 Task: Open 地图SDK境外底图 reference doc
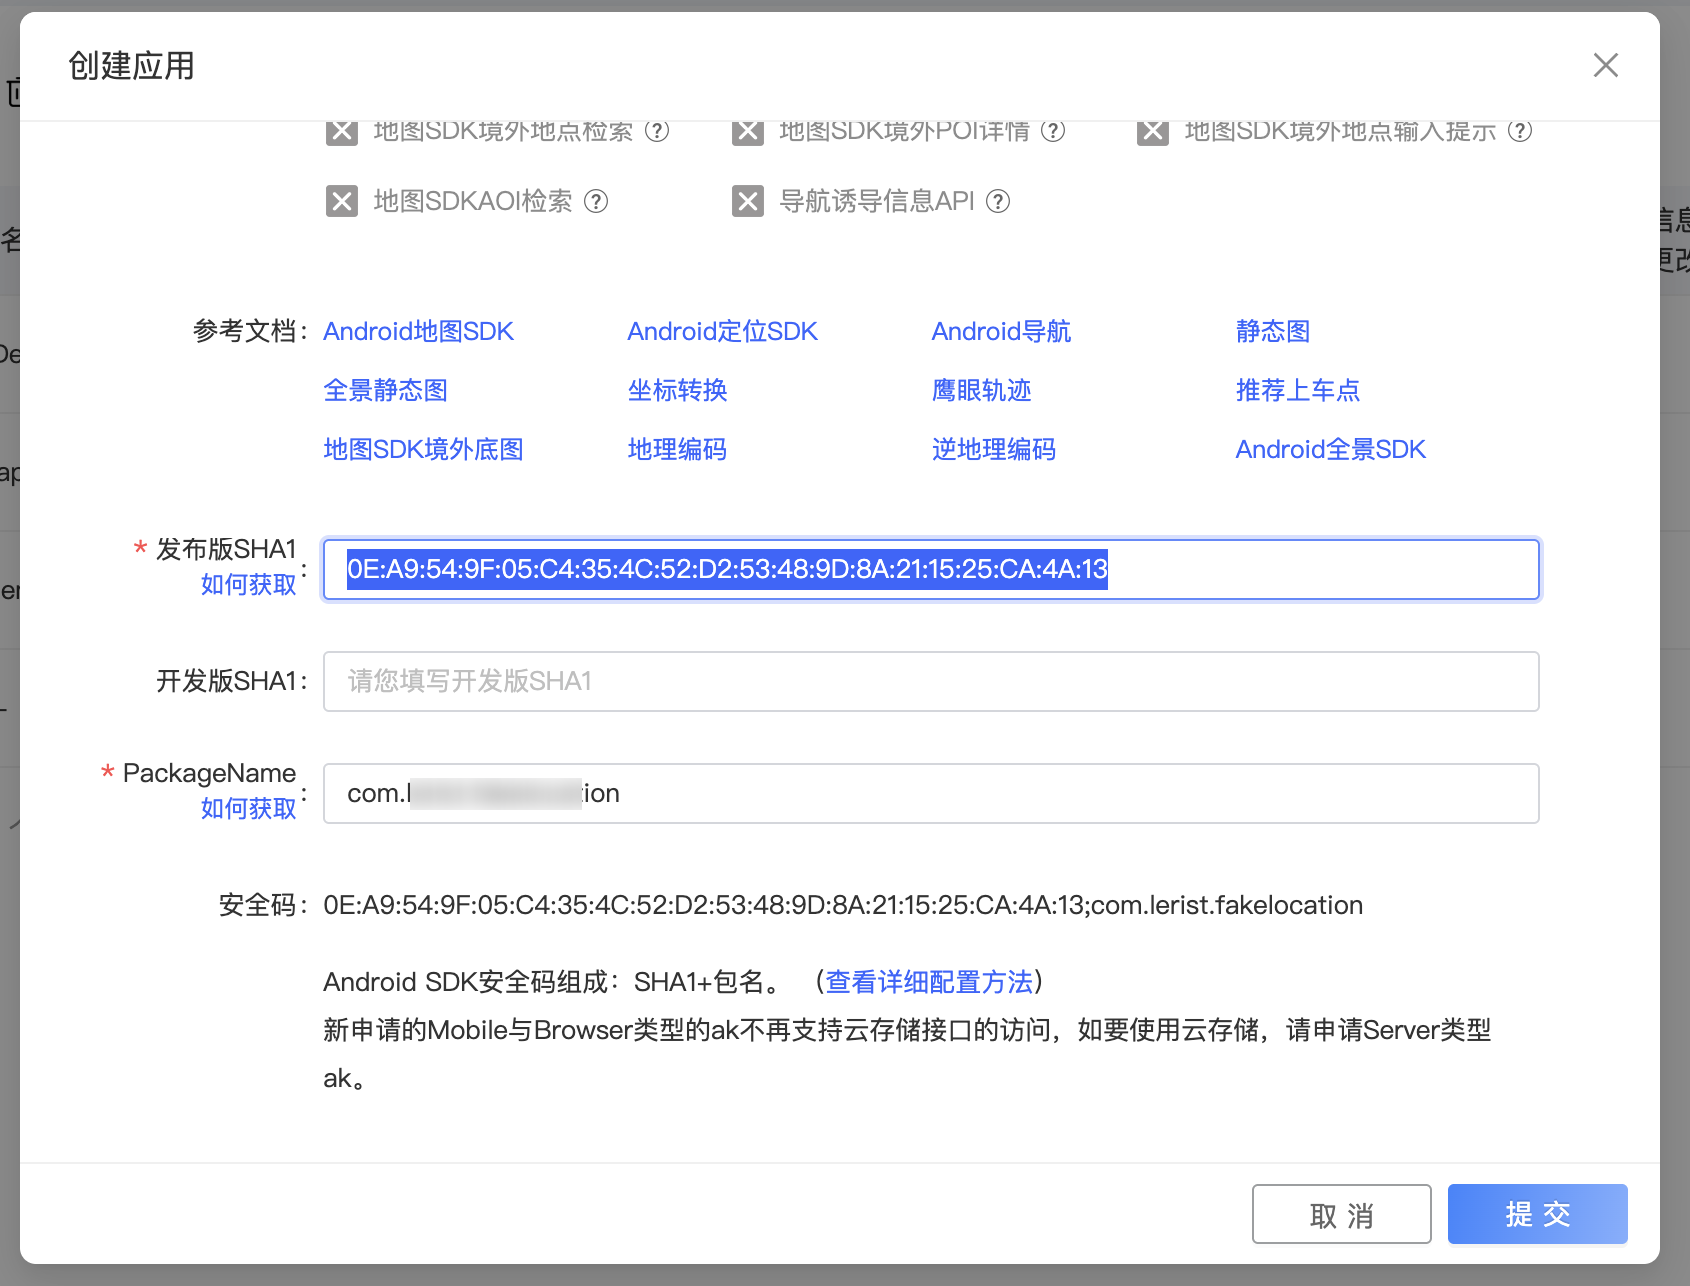(423, 449)
